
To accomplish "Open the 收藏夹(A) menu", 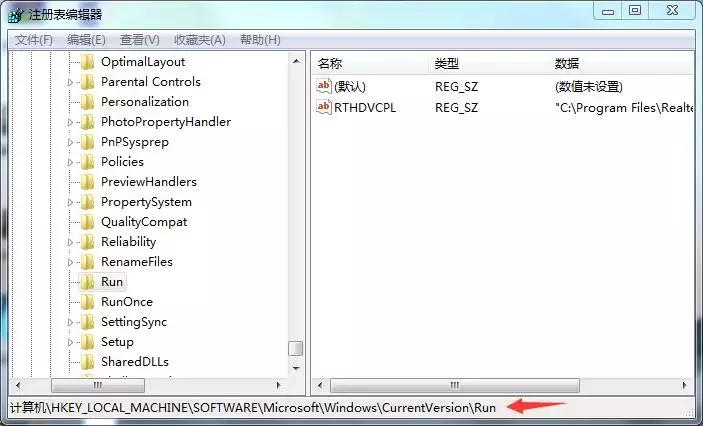I will [x=199, y=40].
